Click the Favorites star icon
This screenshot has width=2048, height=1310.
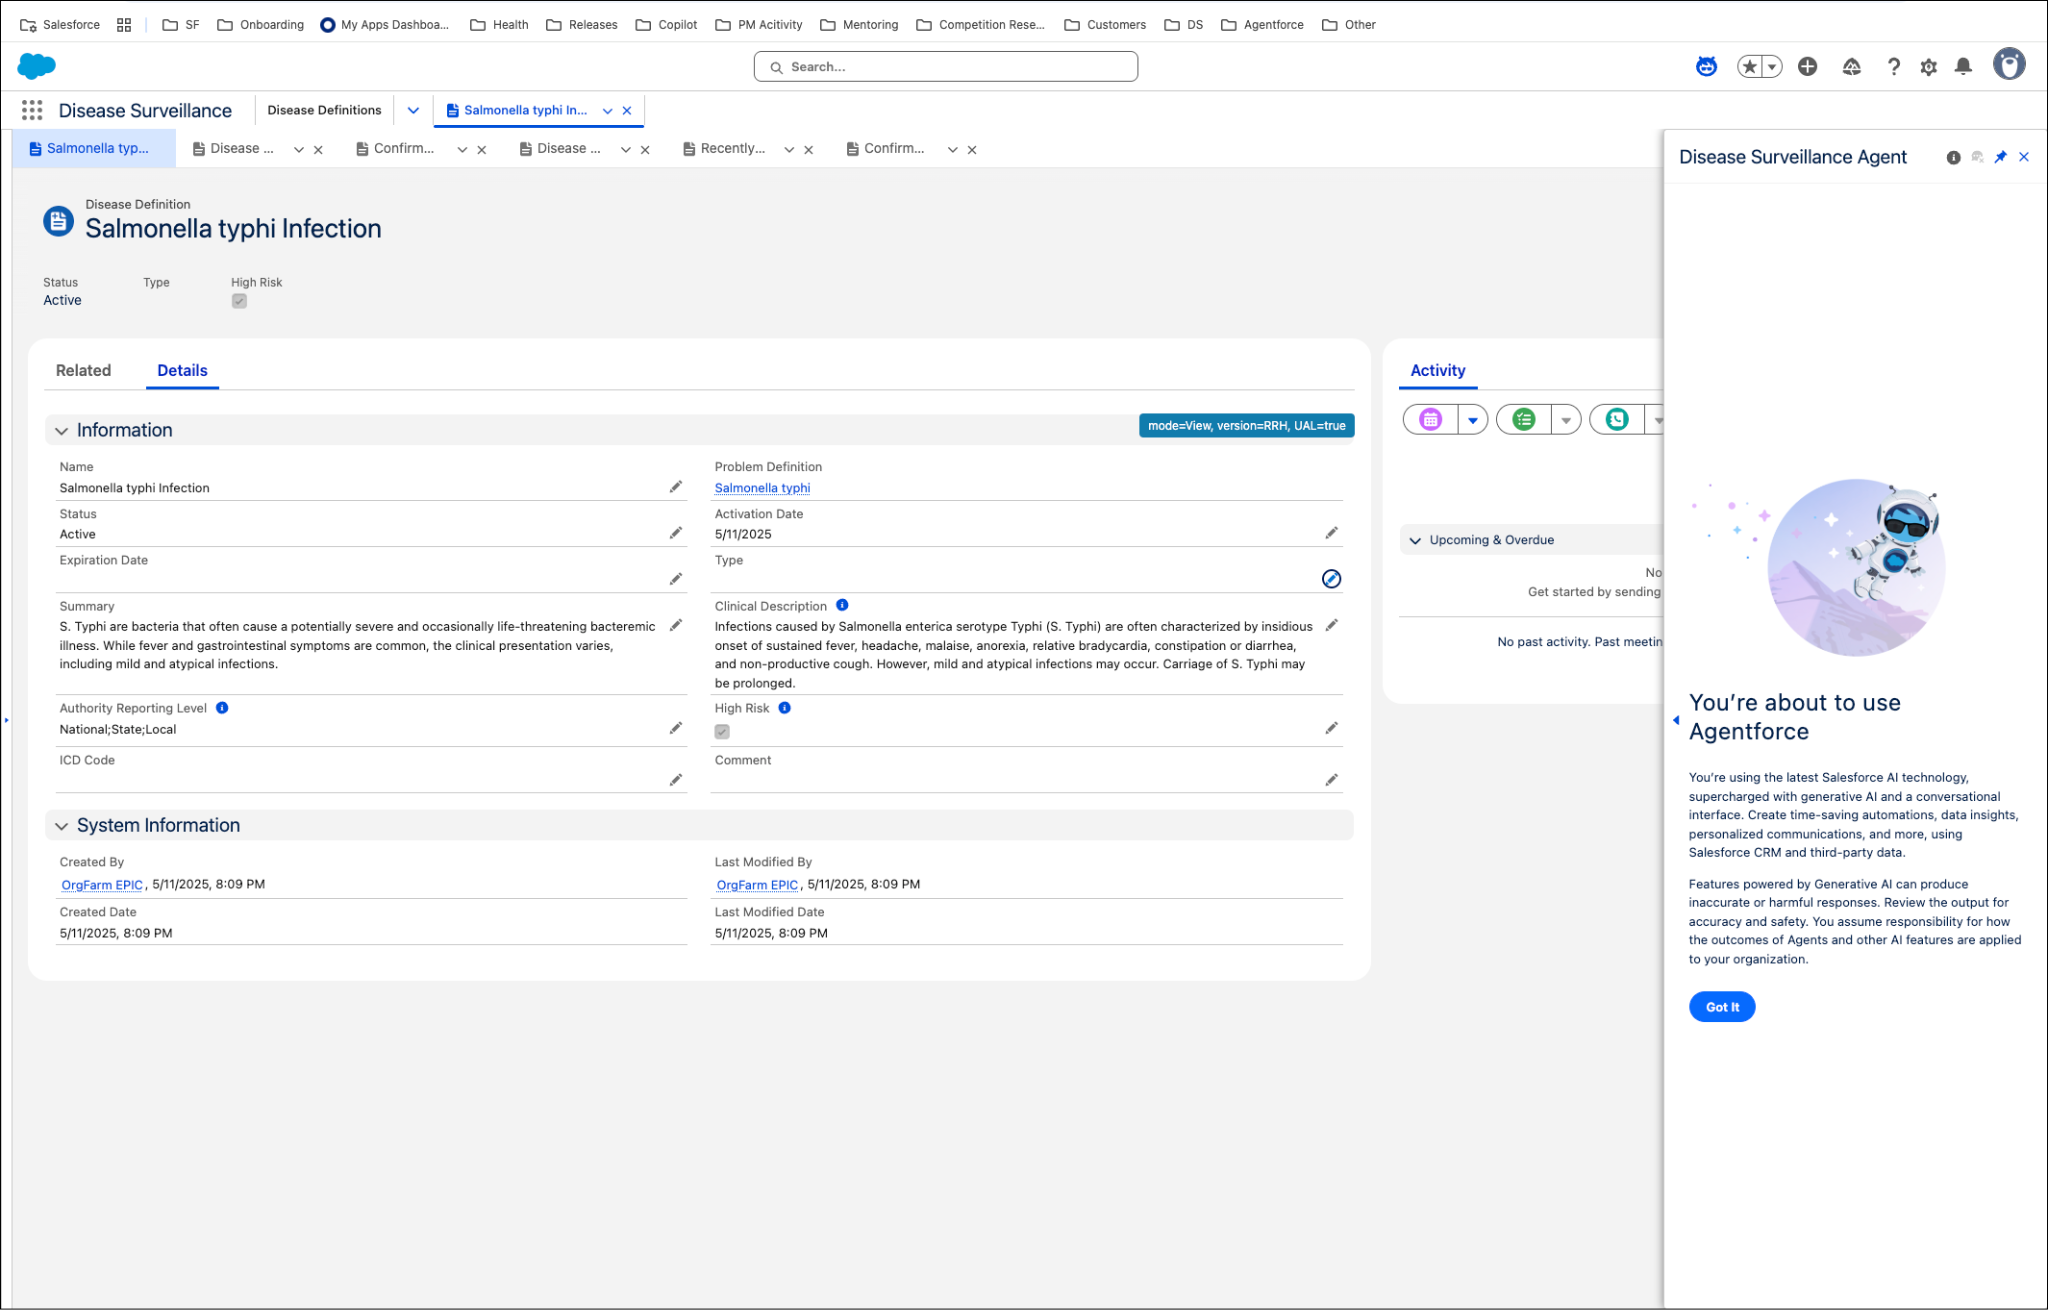point(1749,67)
